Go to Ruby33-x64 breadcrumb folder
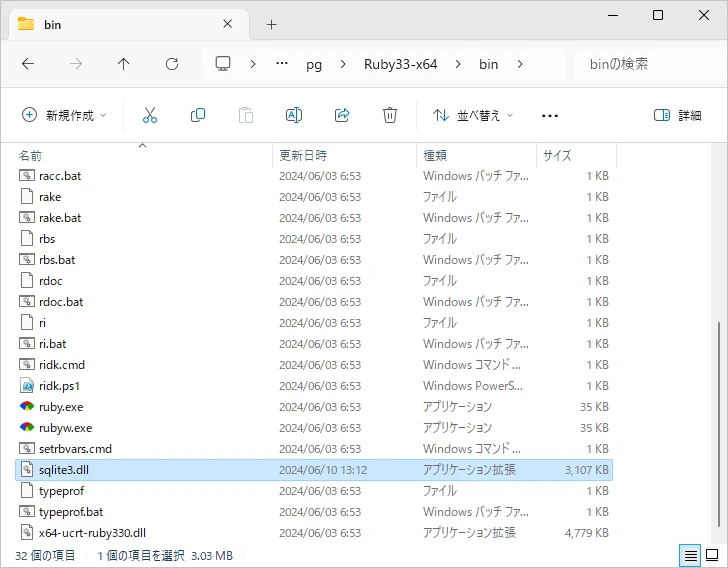Screen dimensions: 728x568 [x=400, y=64]
